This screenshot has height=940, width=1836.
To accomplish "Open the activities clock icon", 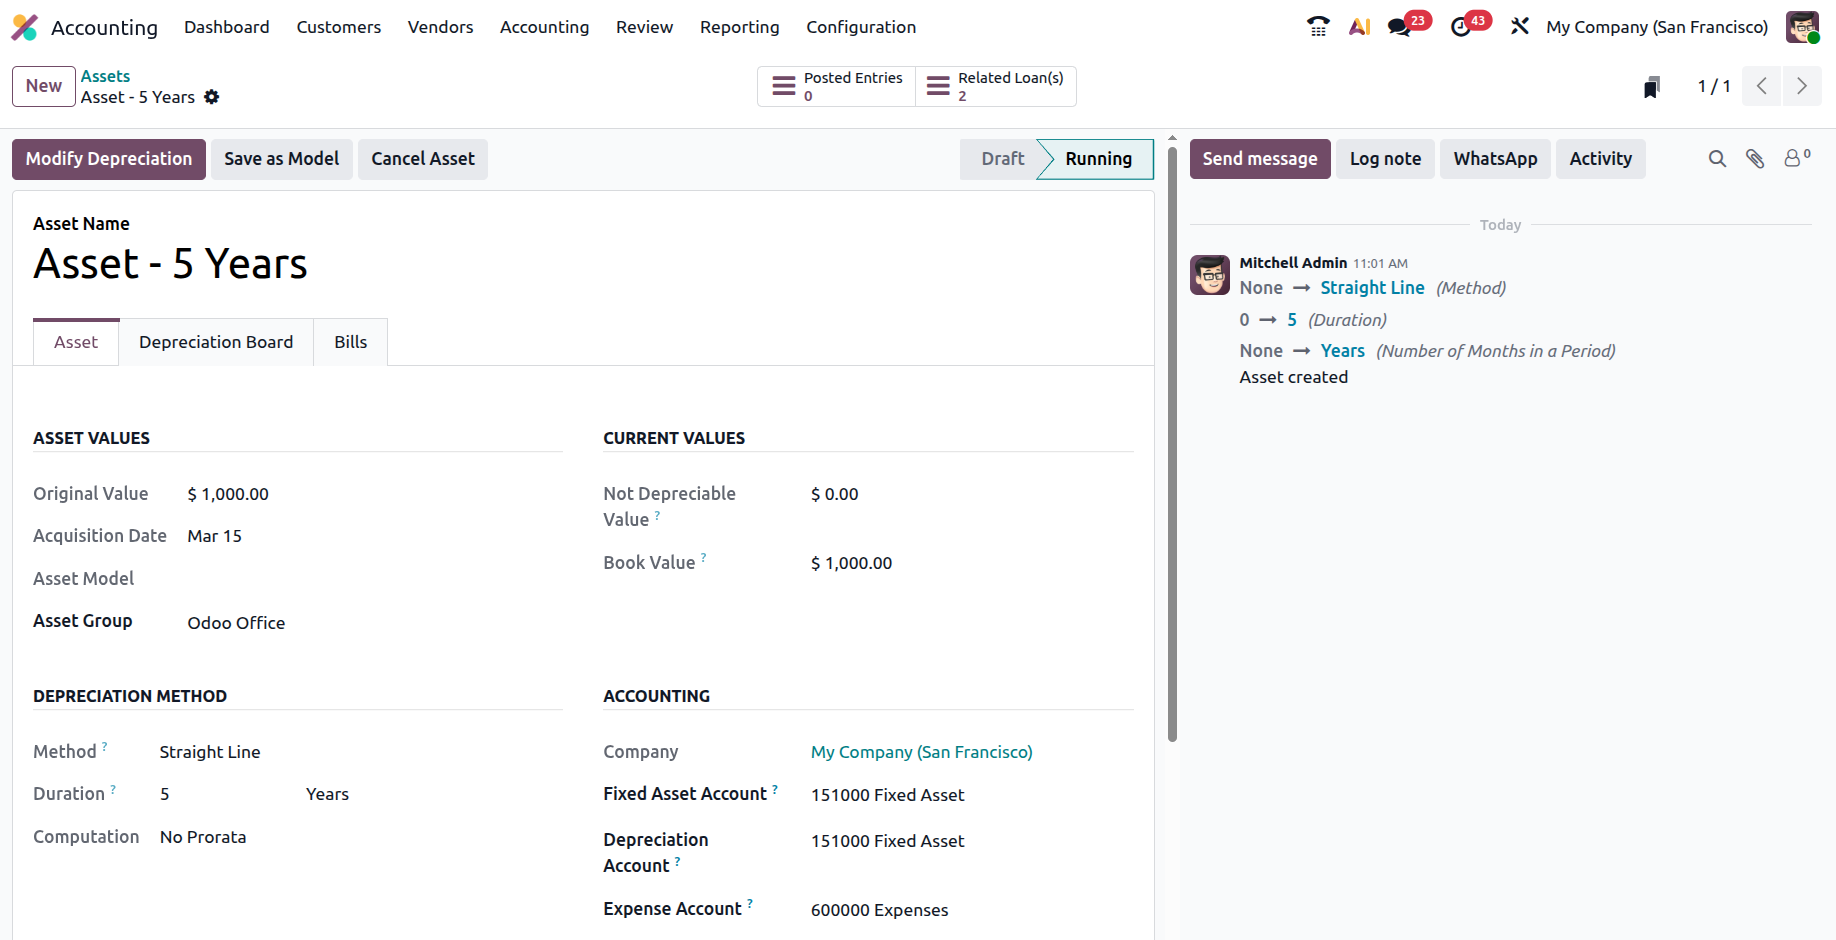I will pos(1461,27).
